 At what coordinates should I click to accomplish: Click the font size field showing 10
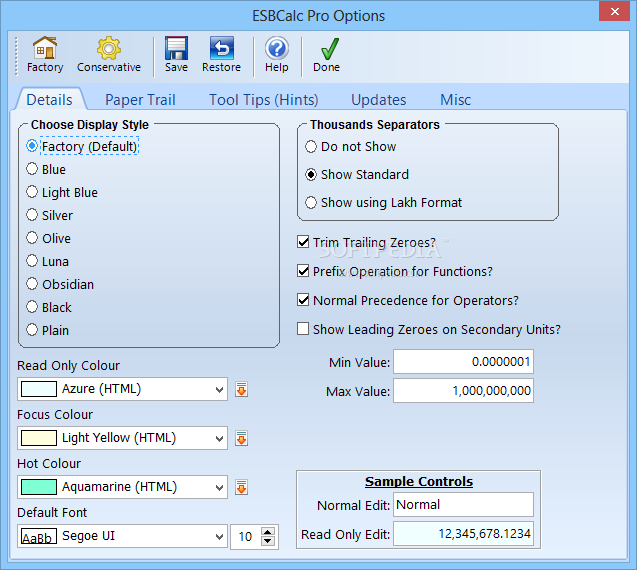(x=246, y=536)
